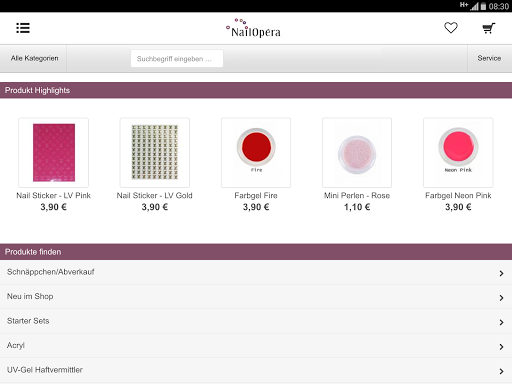Expand Neu im Shop chevron arrow
The height and width of the screenshot is (384, 512).
(x=501, y=298)
